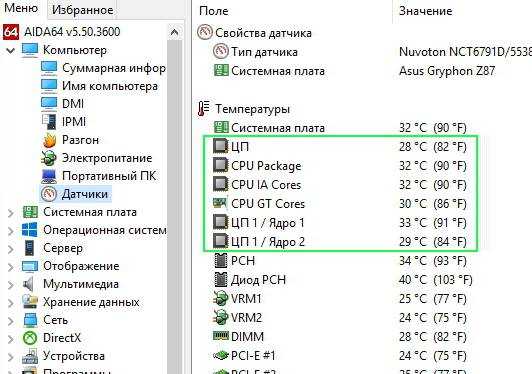
Task: Click the gauge icon beside Датчики
Action: click(49, 194)
